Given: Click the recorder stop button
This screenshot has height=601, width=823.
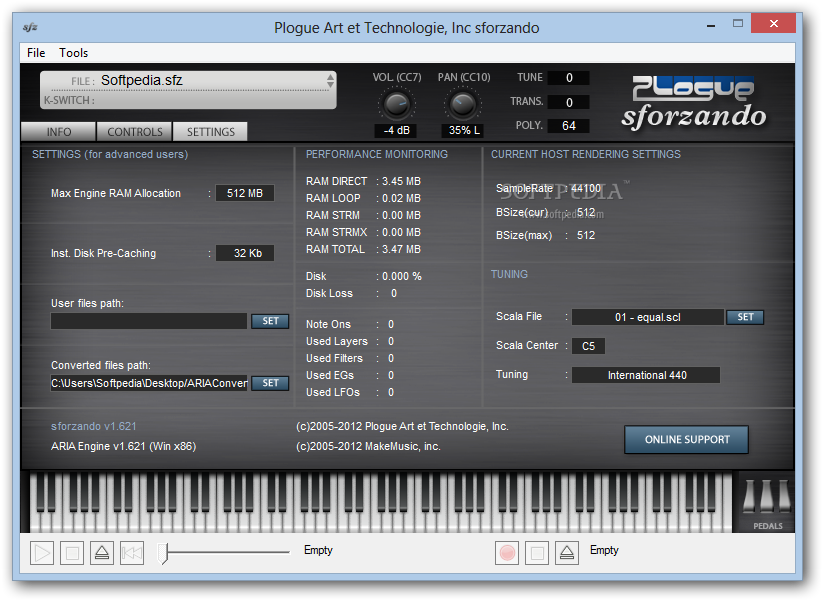Looking at the screenshot, I should [x=537, y=553].
